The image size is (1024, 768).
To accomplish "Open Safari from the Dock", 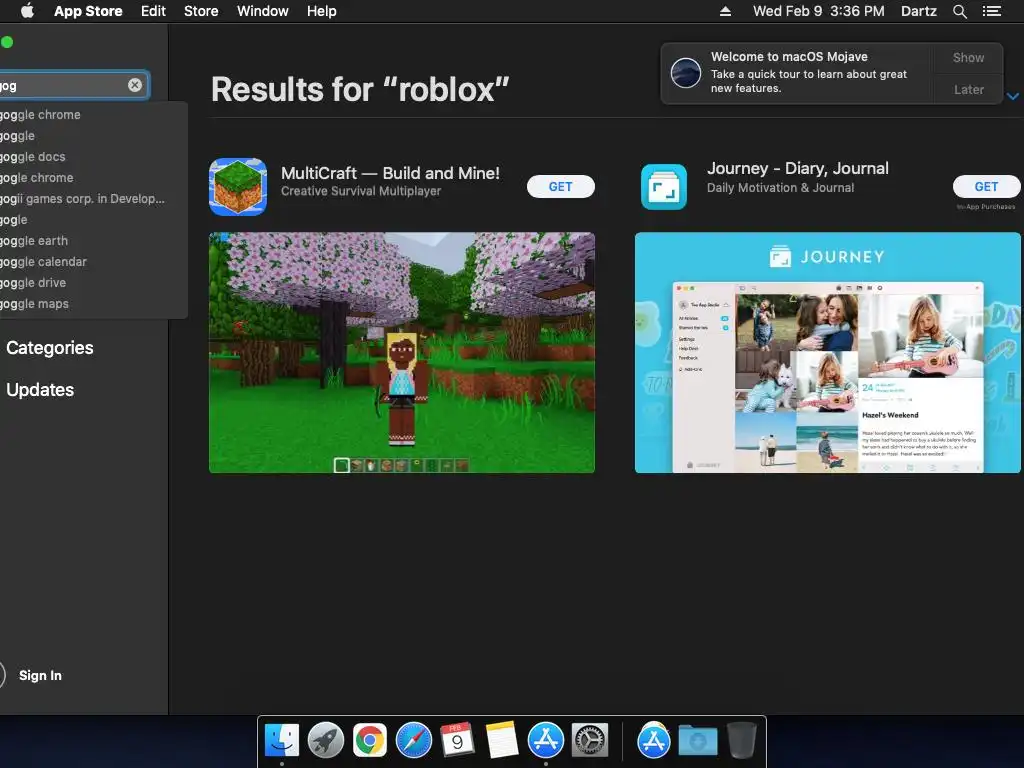I will tap(413, 740).
